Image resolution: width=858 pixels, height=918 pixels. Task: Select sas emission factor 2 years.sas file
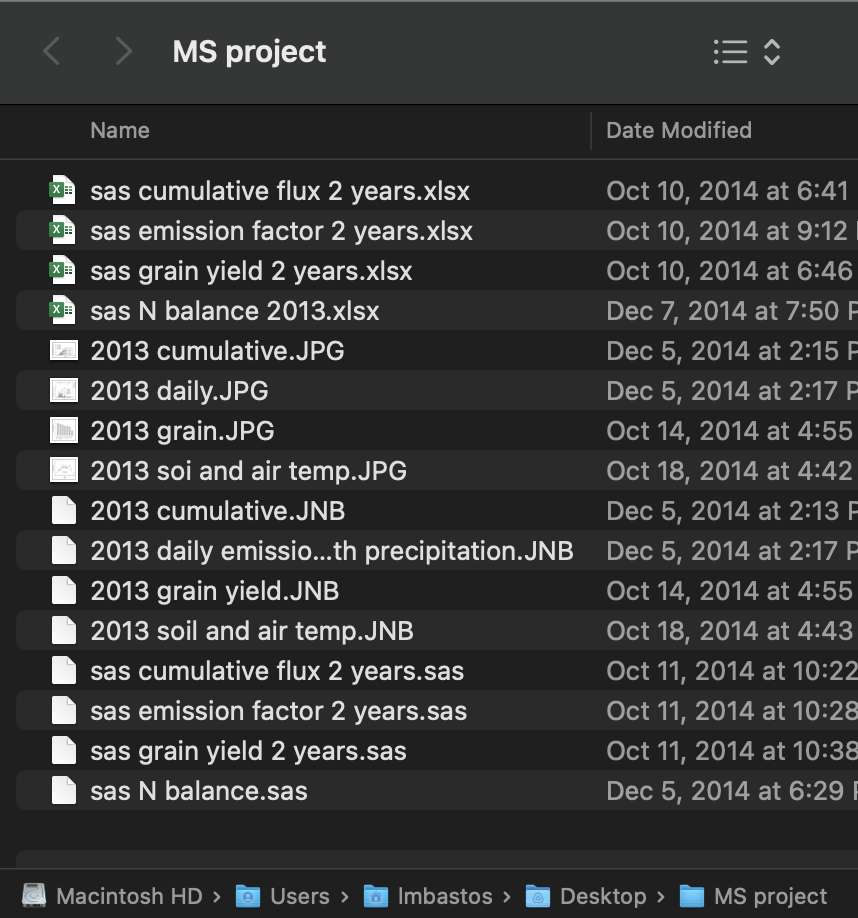click(x=278, y=711)
